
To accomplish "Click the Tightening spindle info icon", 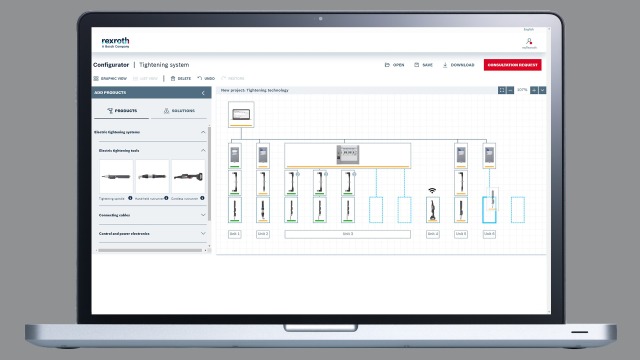I will (130, 198).
